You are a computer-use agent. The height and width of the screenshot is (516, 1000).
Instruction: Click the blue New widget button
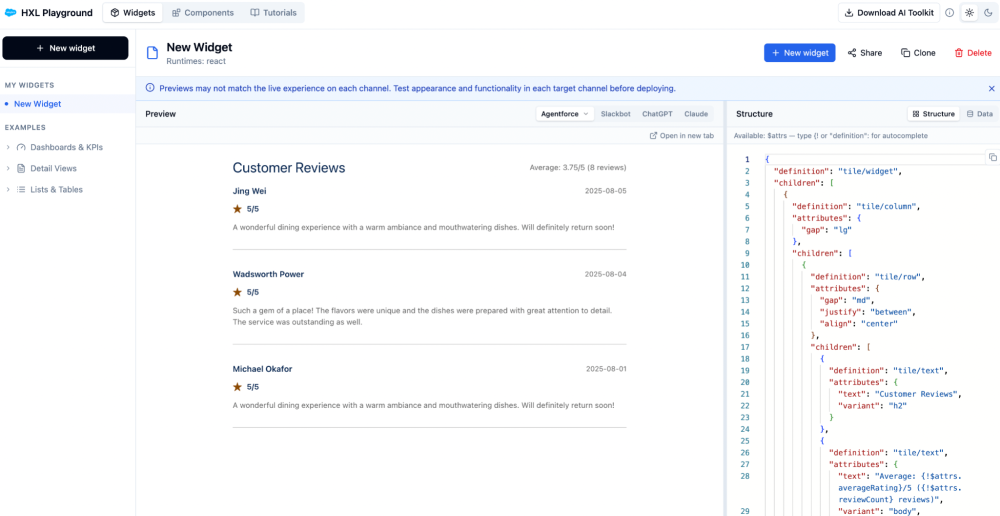(800, 53)
